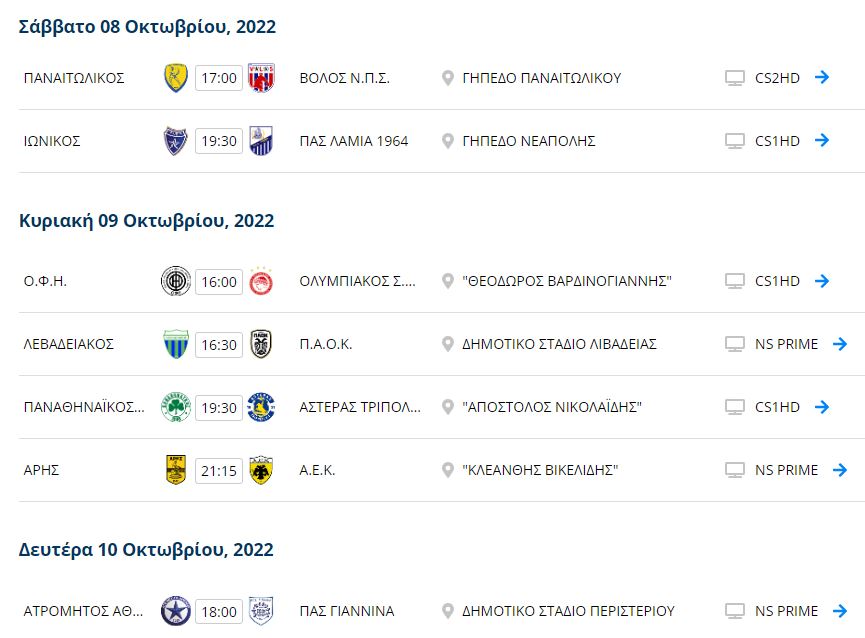Open the 17:00 match time box
This screenshot has width=865, height=638.
(x=219, y=78)
